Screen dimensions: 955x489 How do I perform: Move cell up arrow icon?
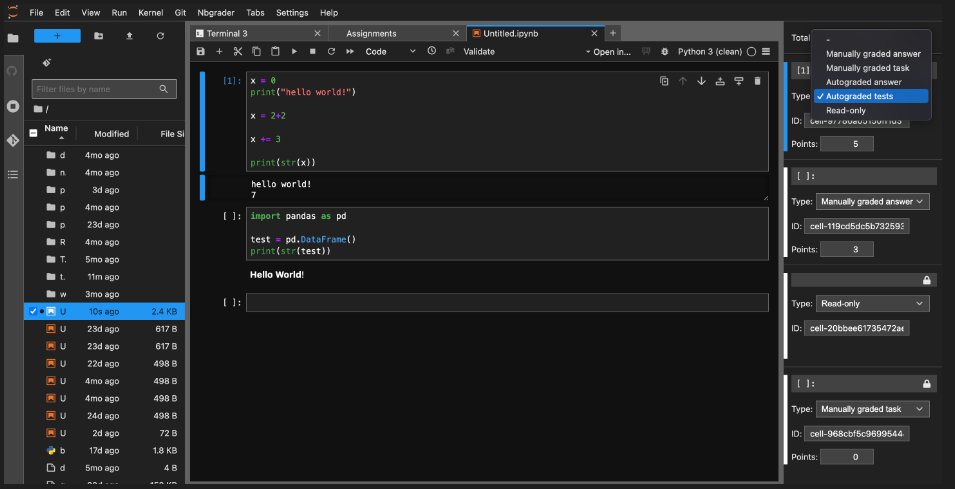click(x=683, y=81)
